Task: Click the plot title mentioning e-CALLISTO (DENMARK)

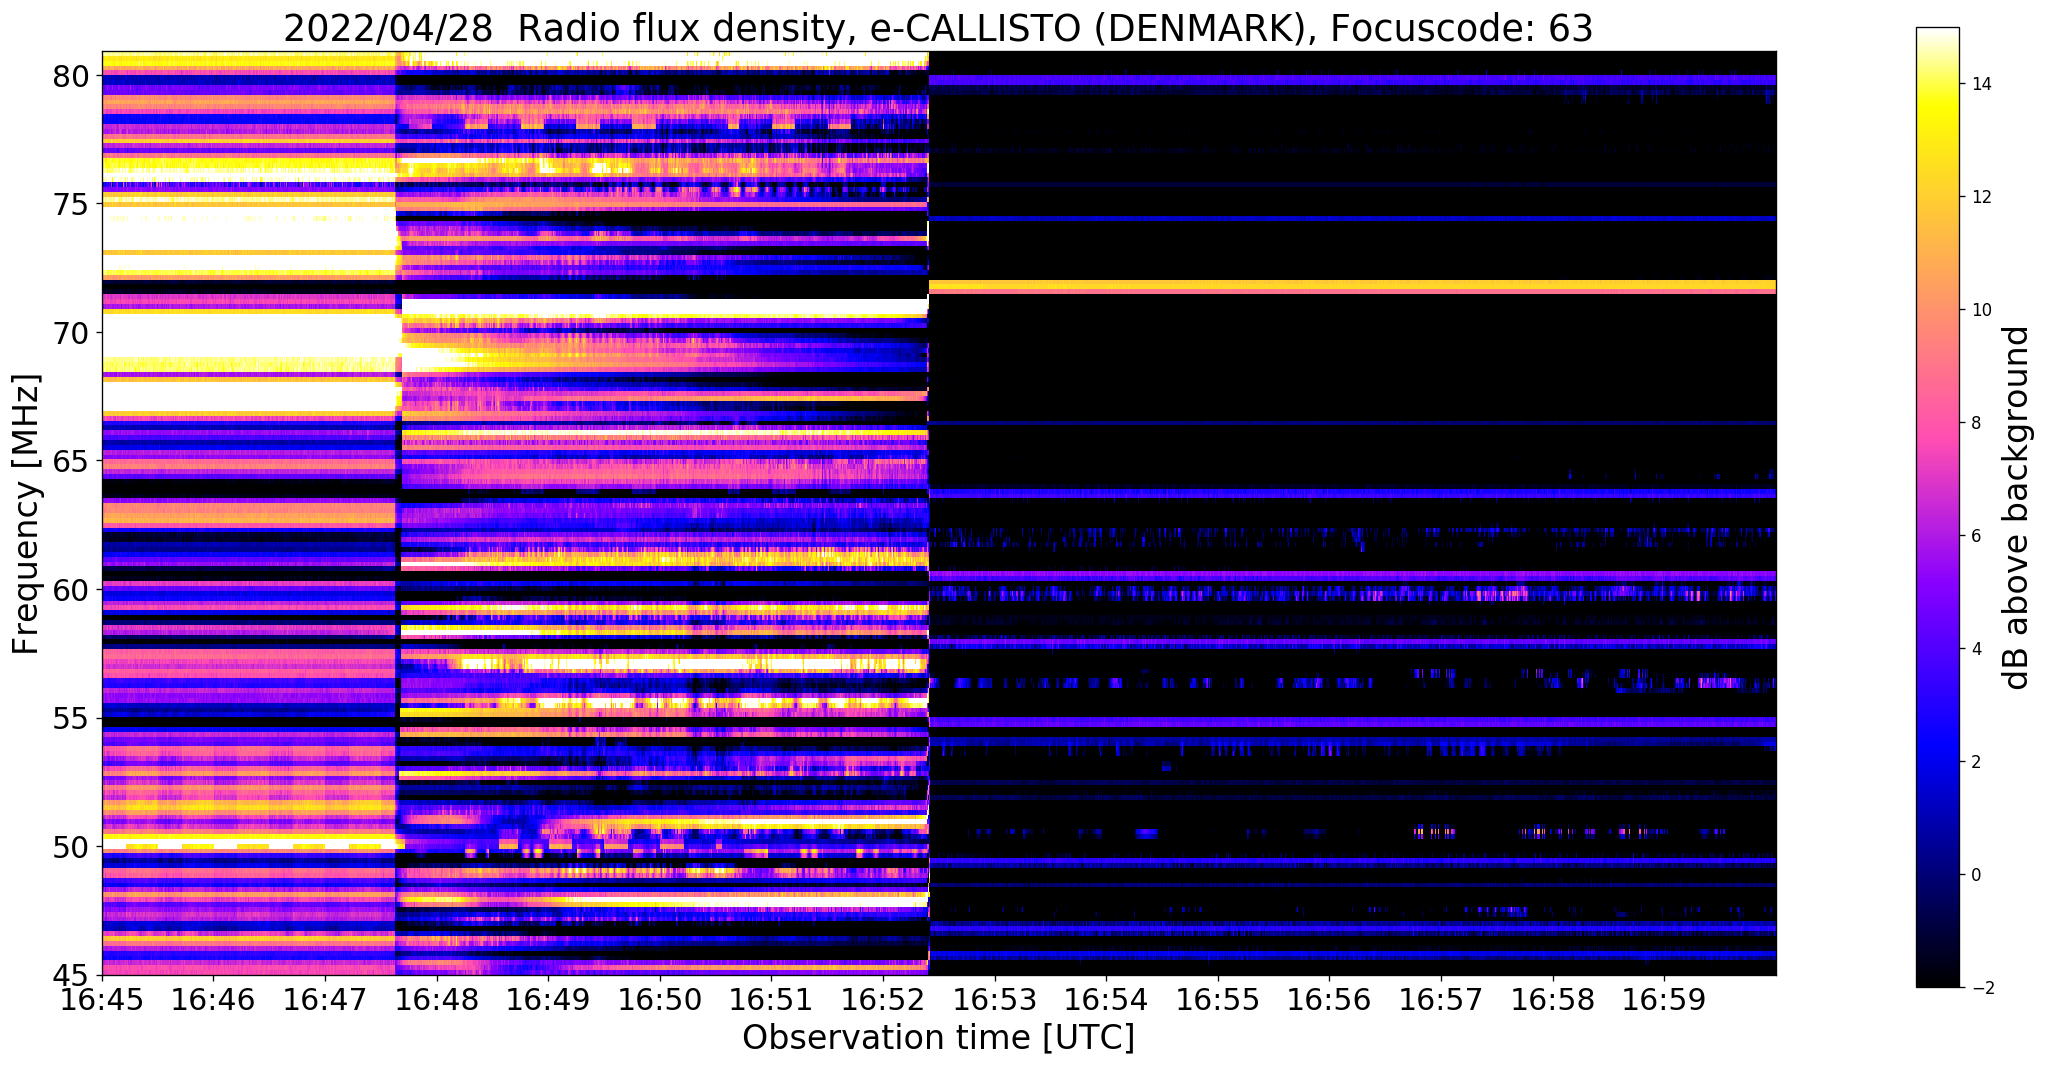Action: tap(938, 28)
